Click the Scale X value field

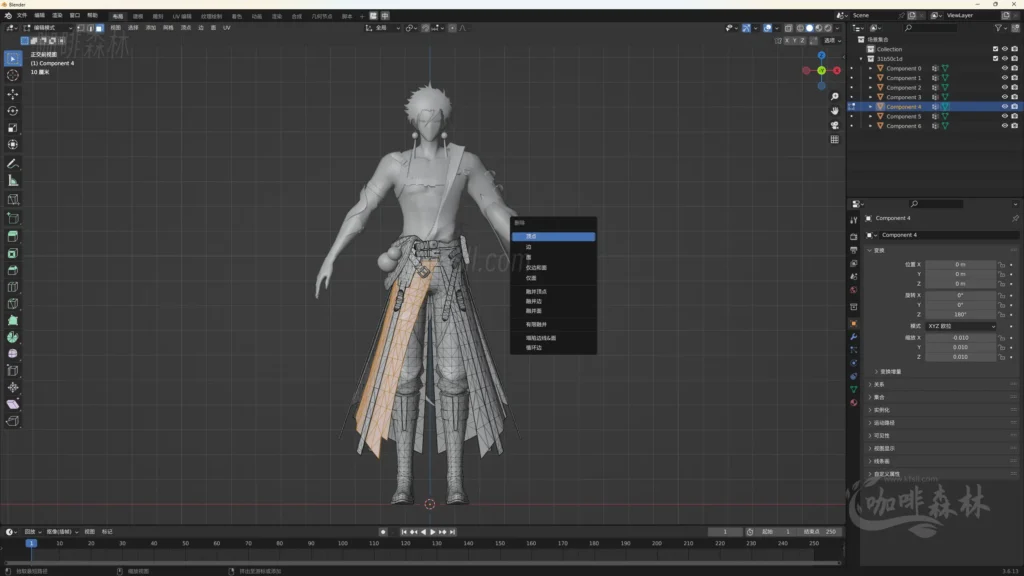click(x=960, y=338)
